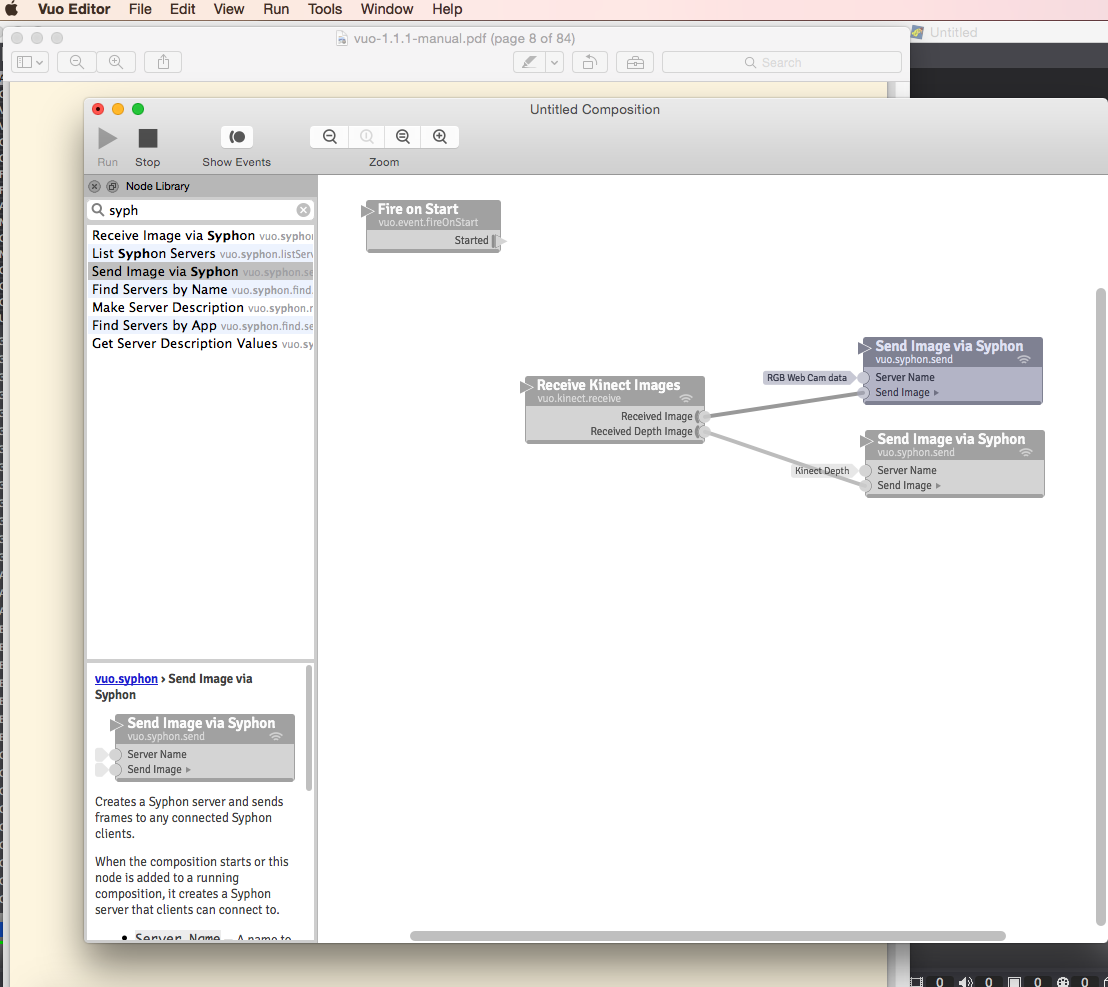The width and height of the screenshot is (1108, 987).
Task: Click the Share button in PDF window
Action: pos(163,62)
